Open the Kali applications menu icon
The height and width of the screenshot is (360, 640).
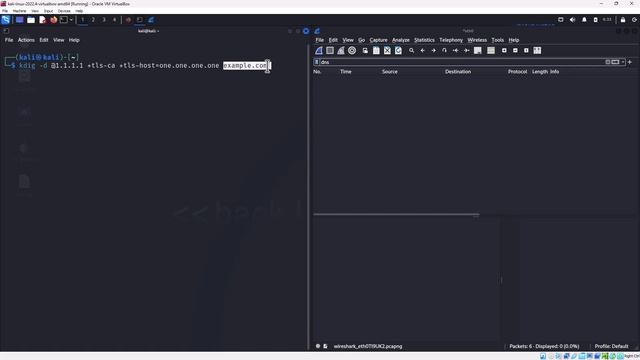pos(6,20)
